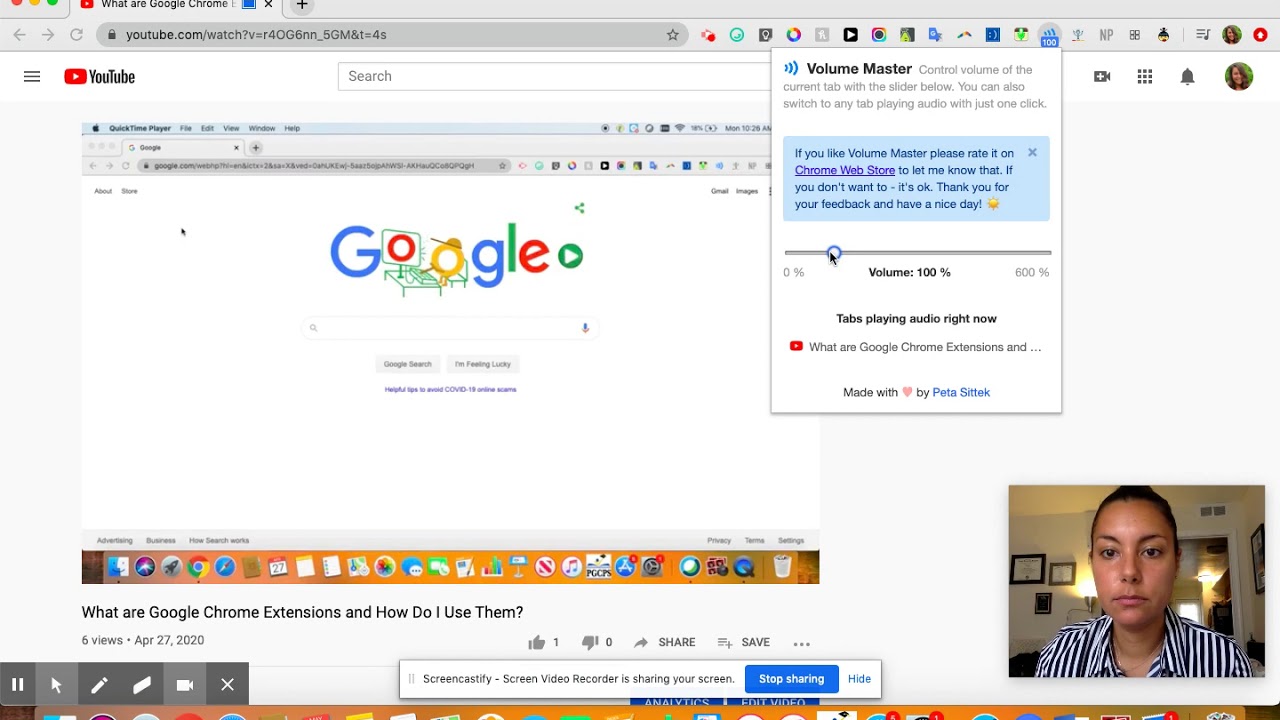
Task: Click the YouTube search input field
Action: coord(555,76)
